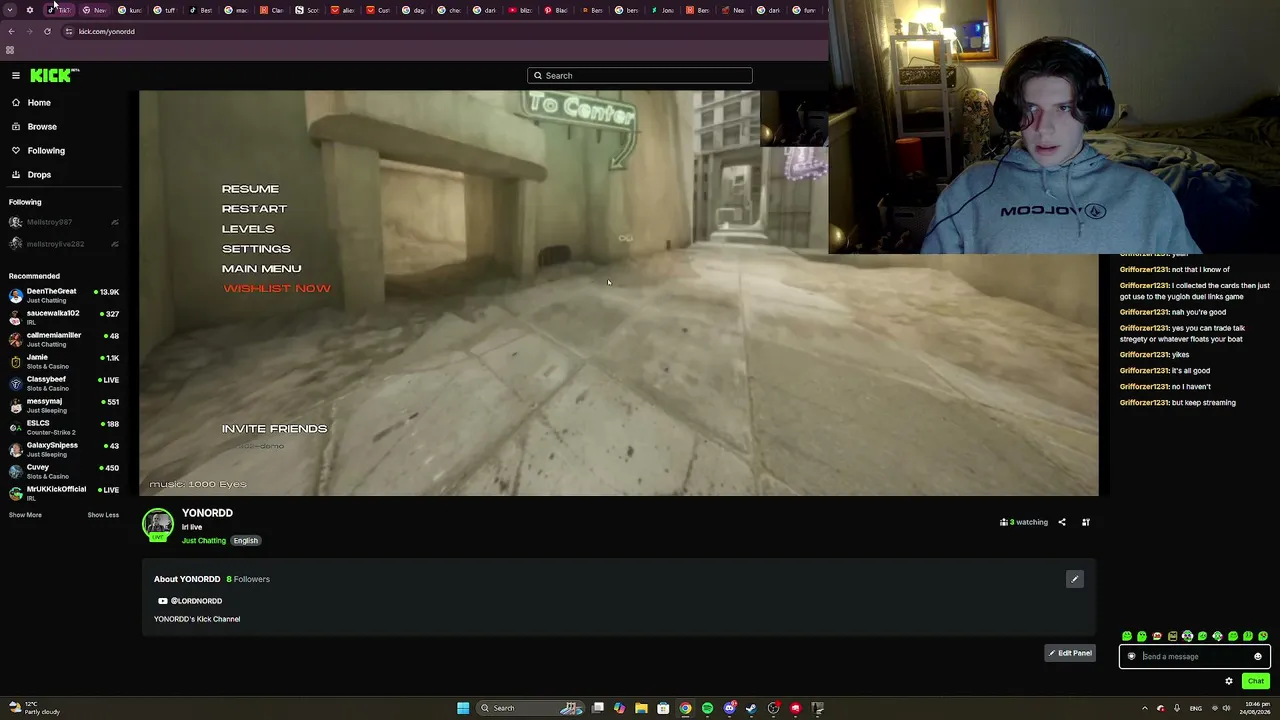The width and height of the screenshot is (1280, 720).
Task: Open File Explorer from the taskbar
Action: (641, 708)
